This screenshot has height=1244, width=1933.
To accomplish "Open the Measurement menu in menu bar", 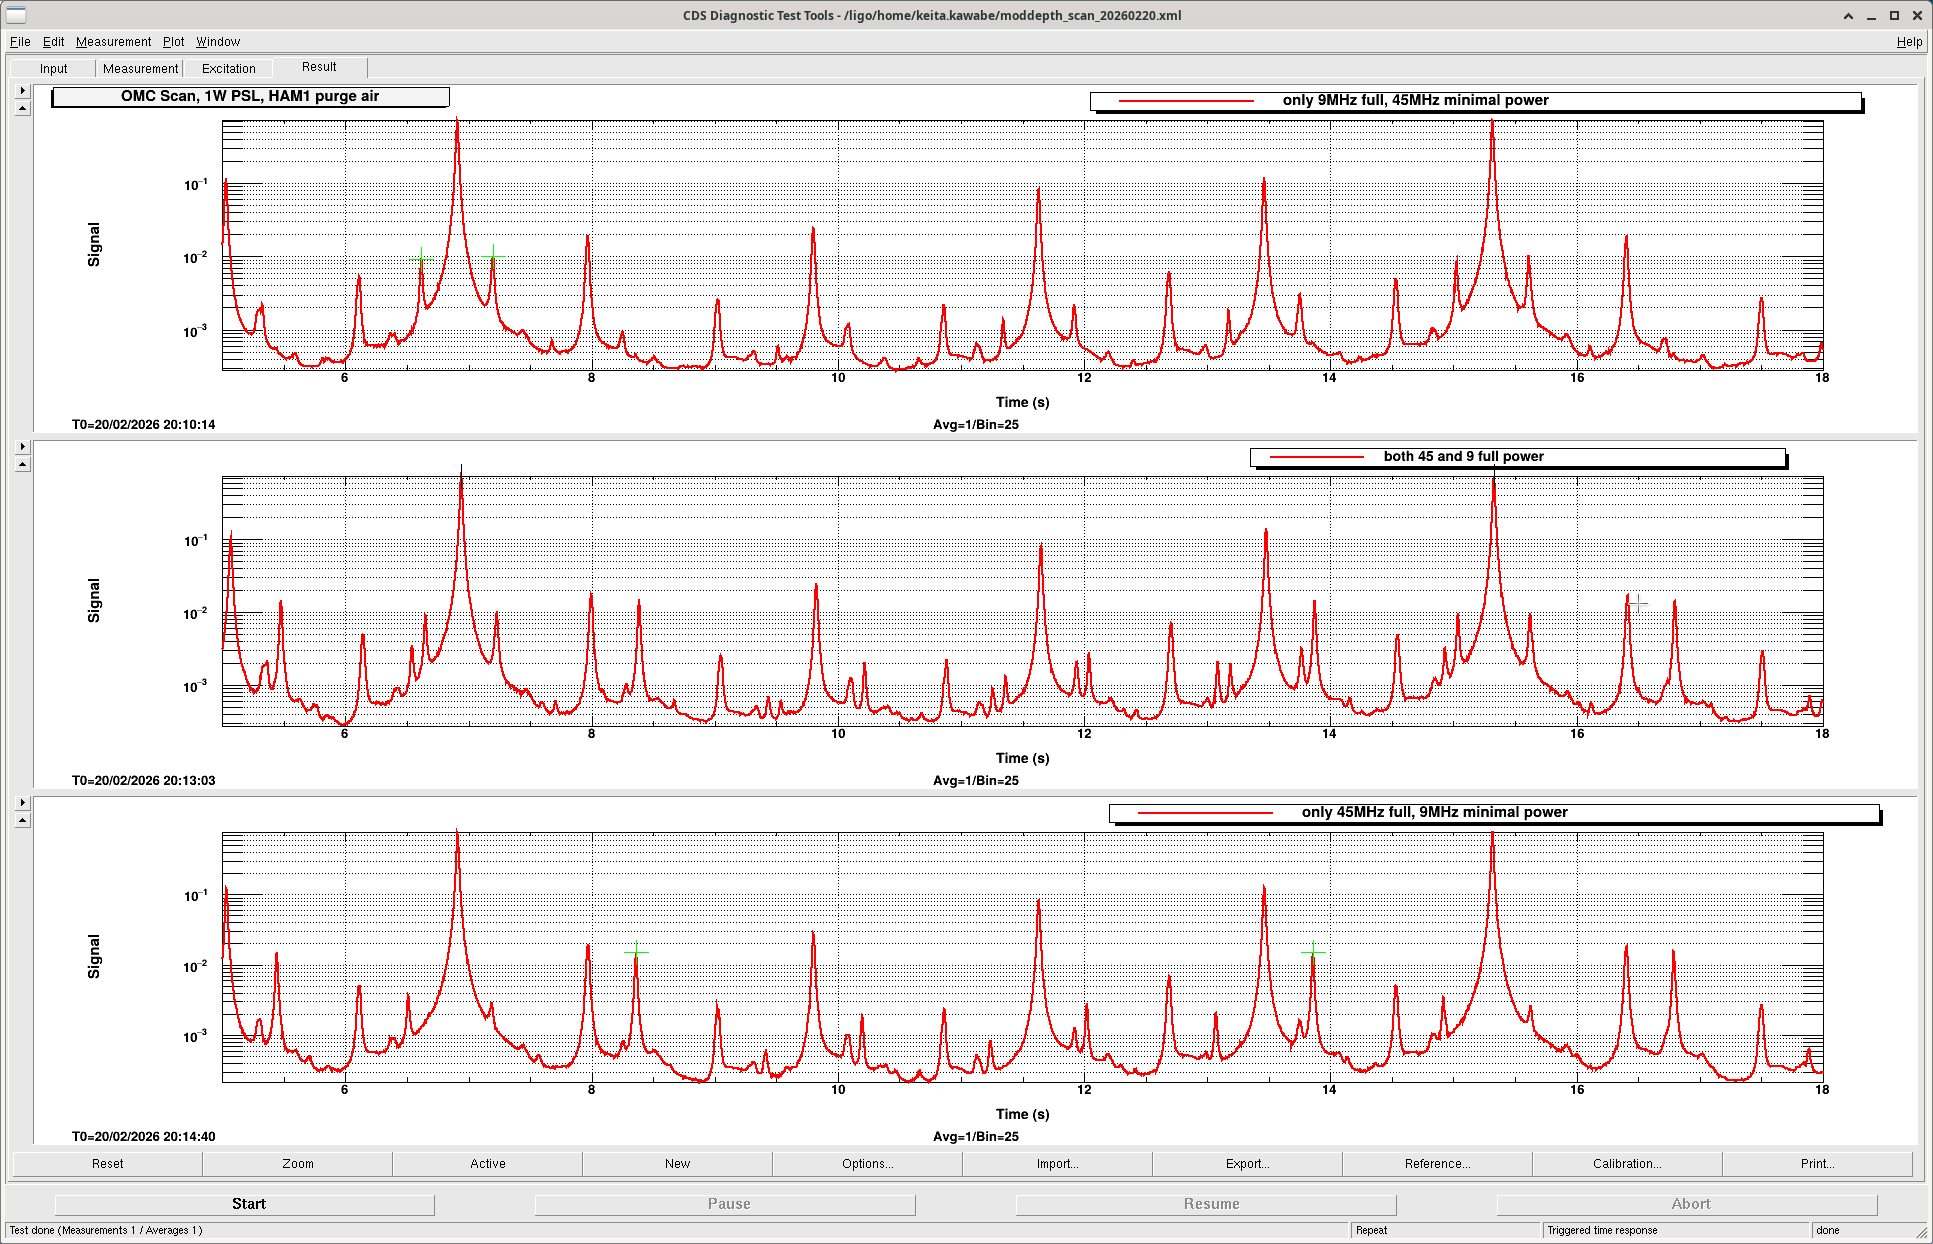I will [113, 42].
